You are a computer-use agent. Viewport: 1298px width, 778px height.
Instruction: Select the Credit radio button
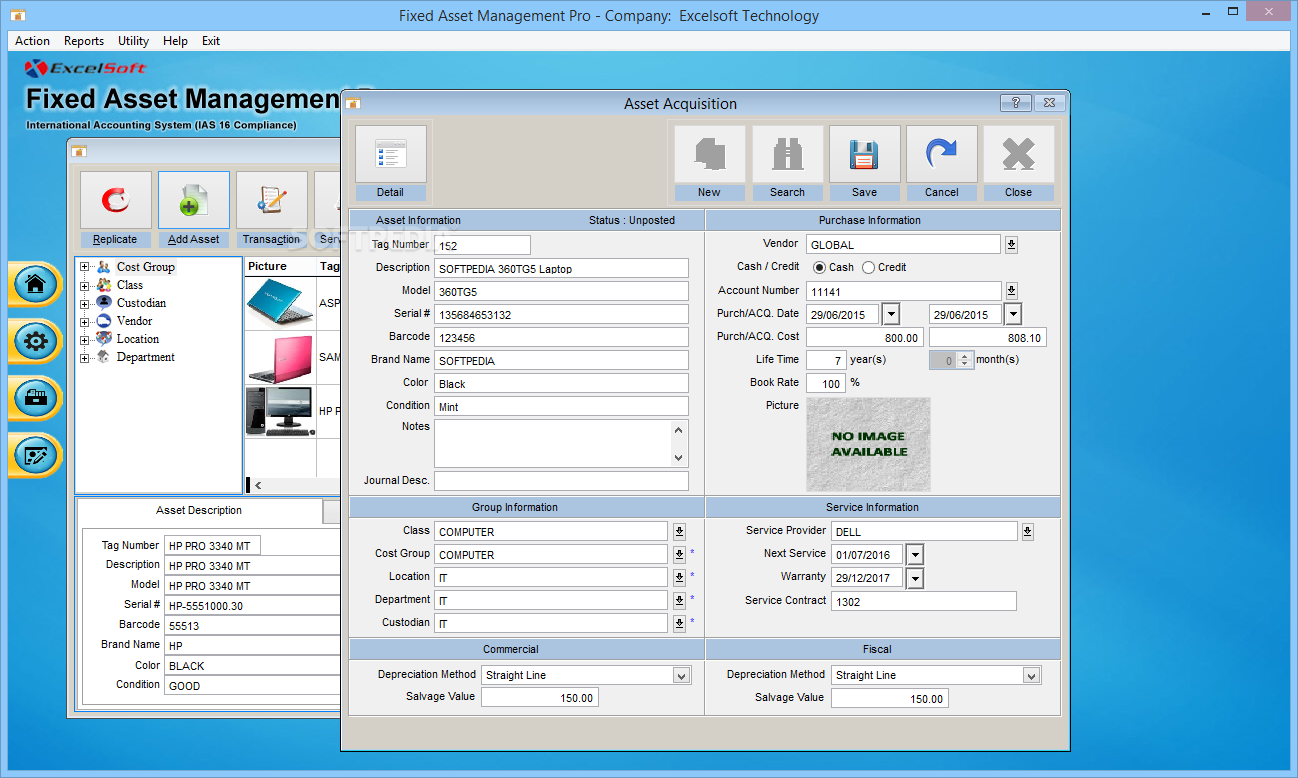[x=868, y=267]
